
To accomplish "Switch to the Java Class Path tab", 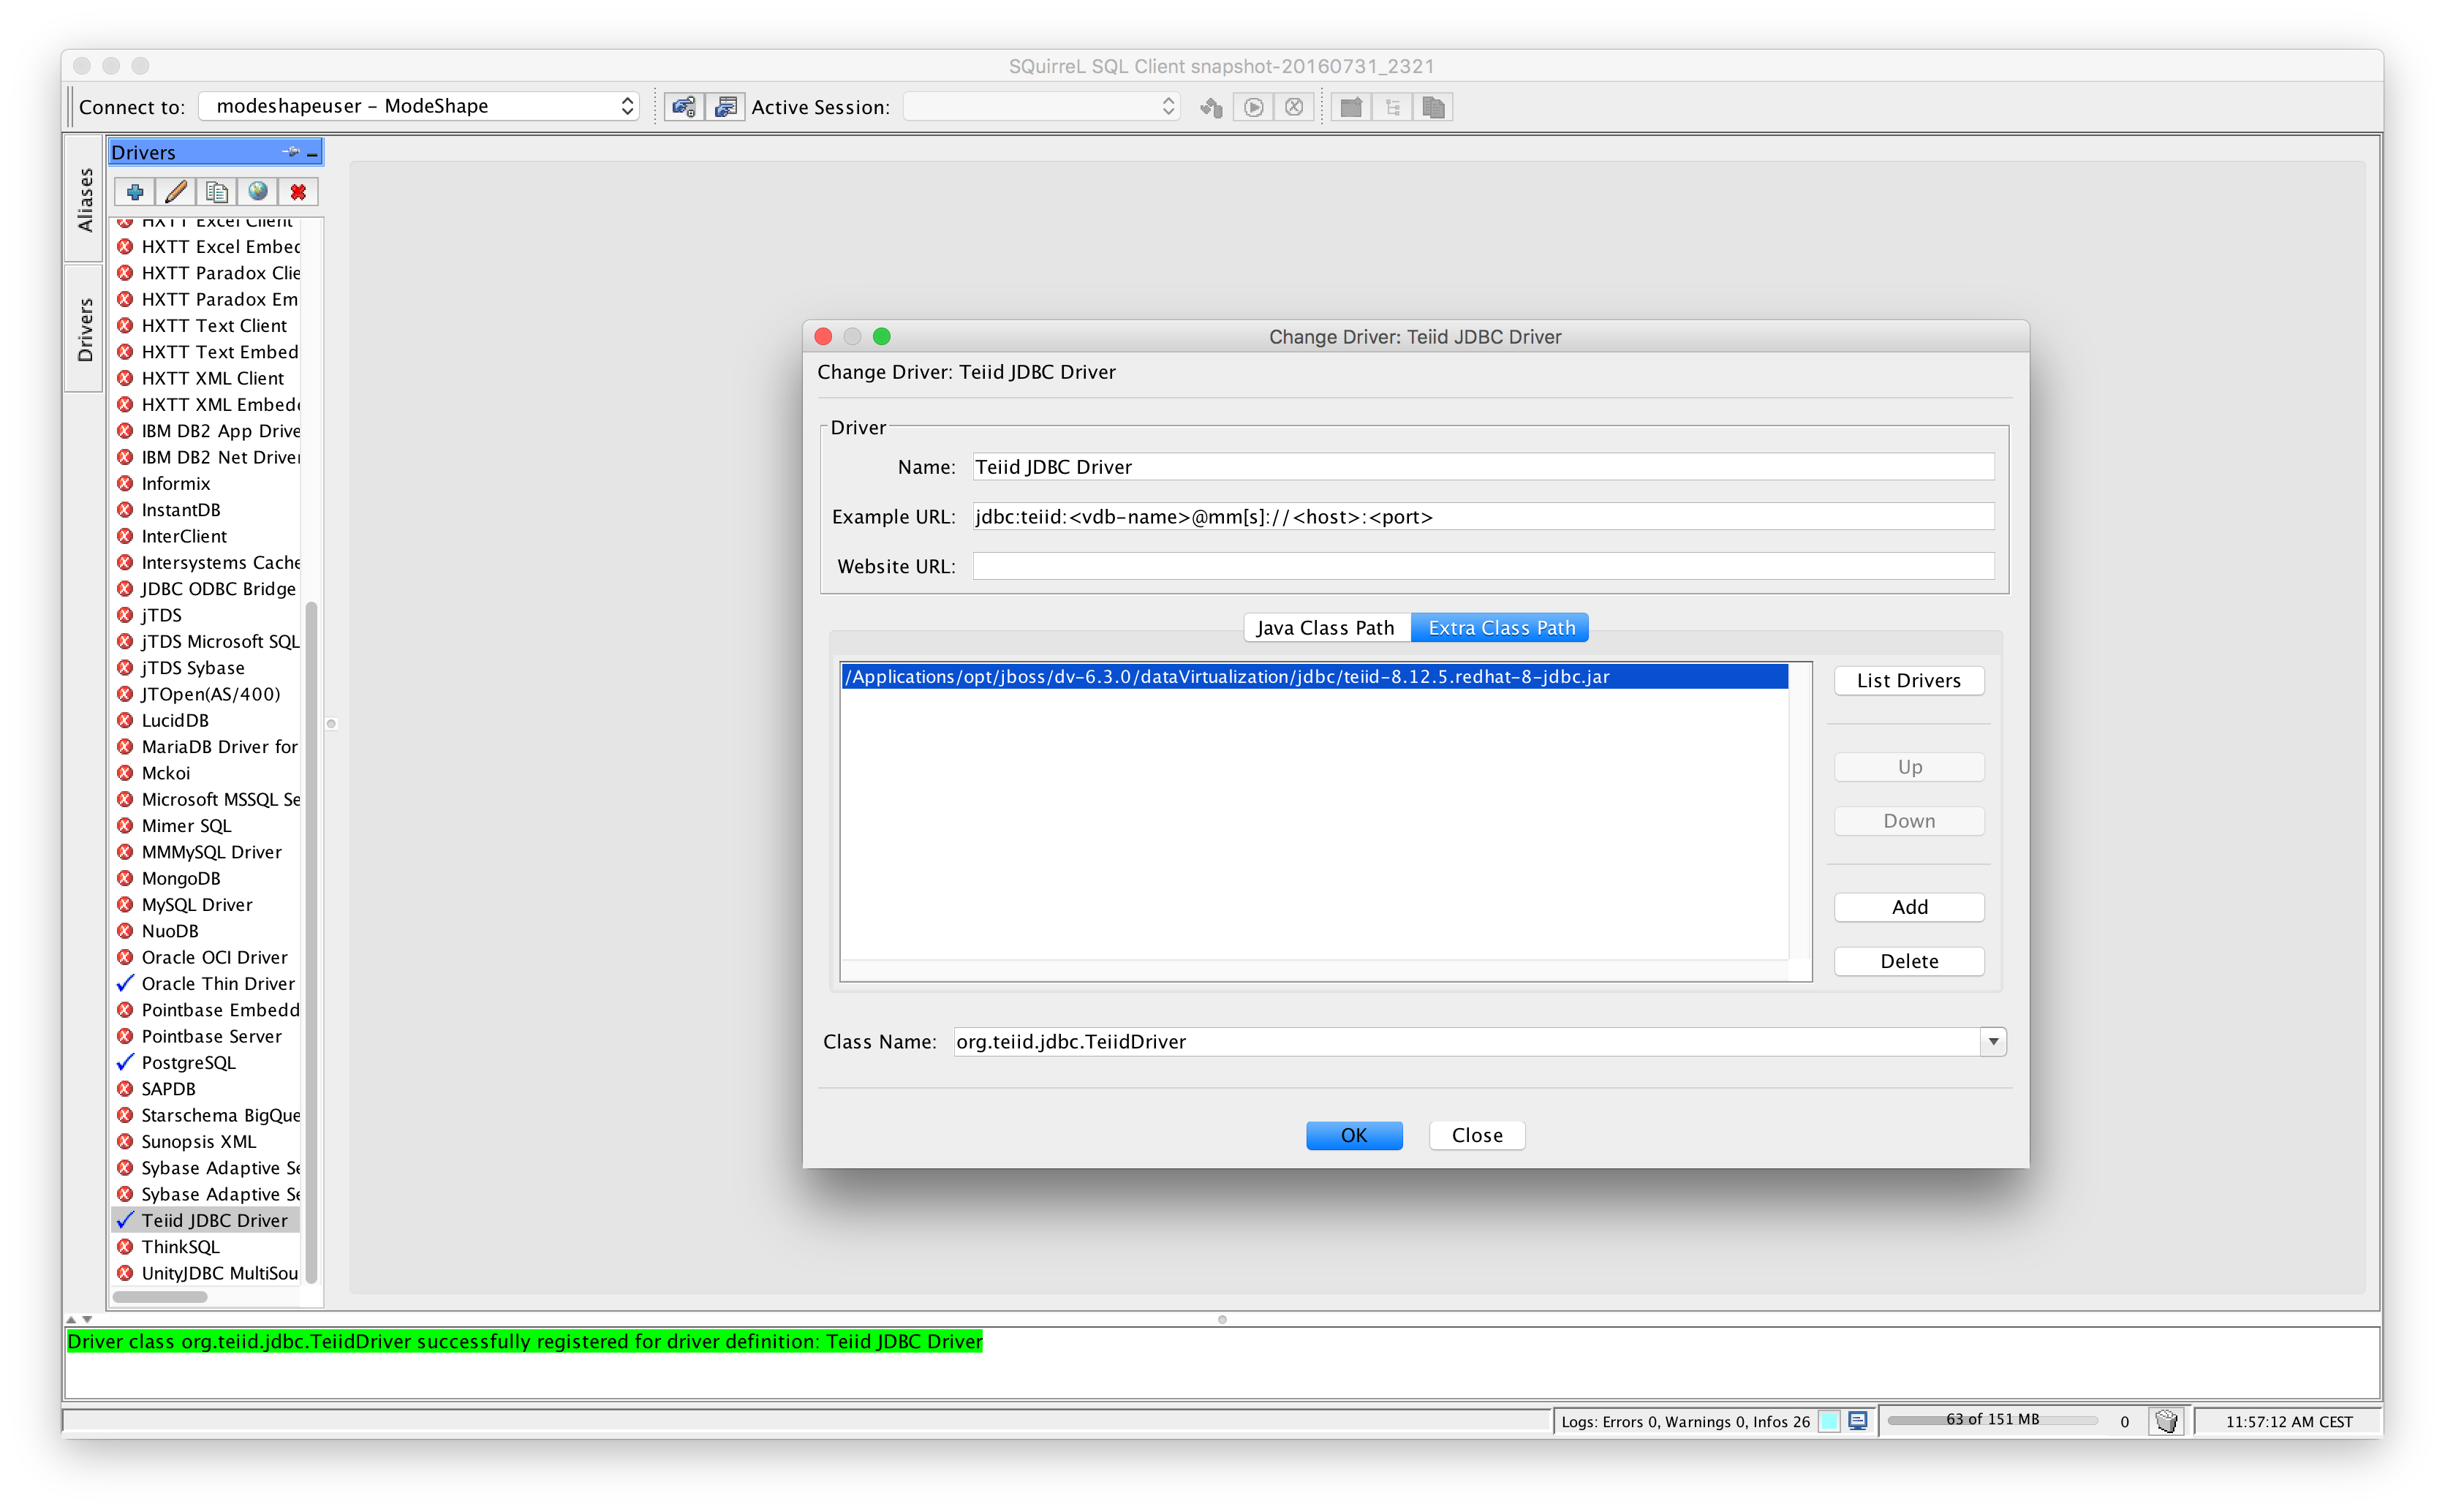I will pyautogui.click(x=1325, y=627).
